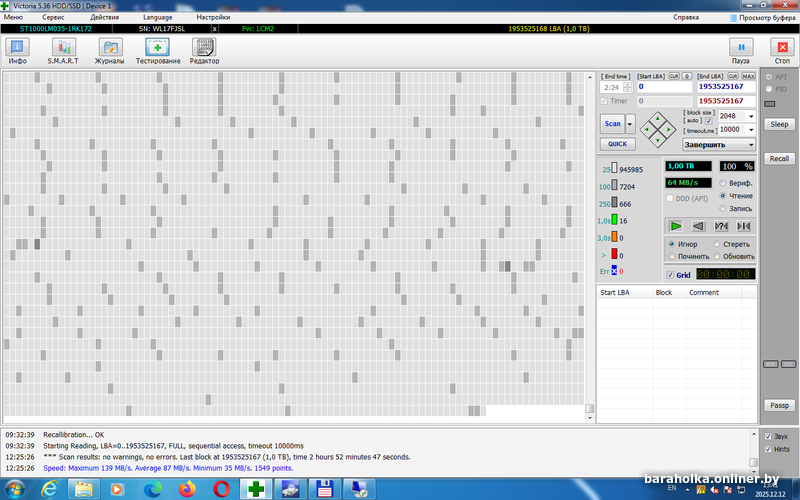The width and height of the screenshot is (800, 500).
Task: Click the random seek scan mode button
Action: 721,226
